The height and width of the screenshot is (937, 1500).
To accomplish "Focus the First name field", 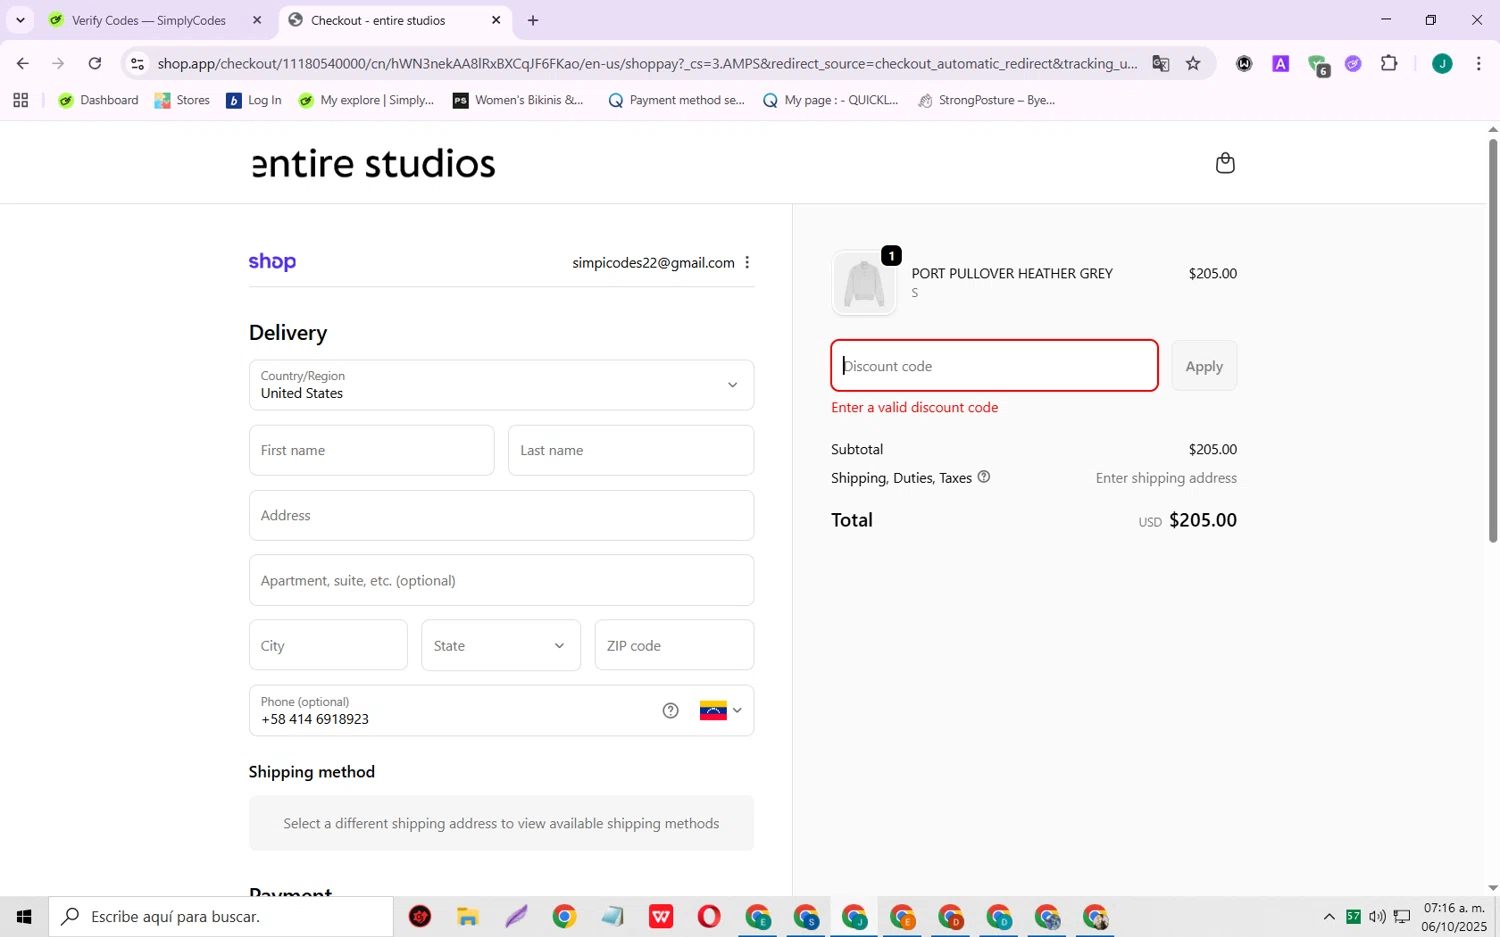I will (371, 450).
